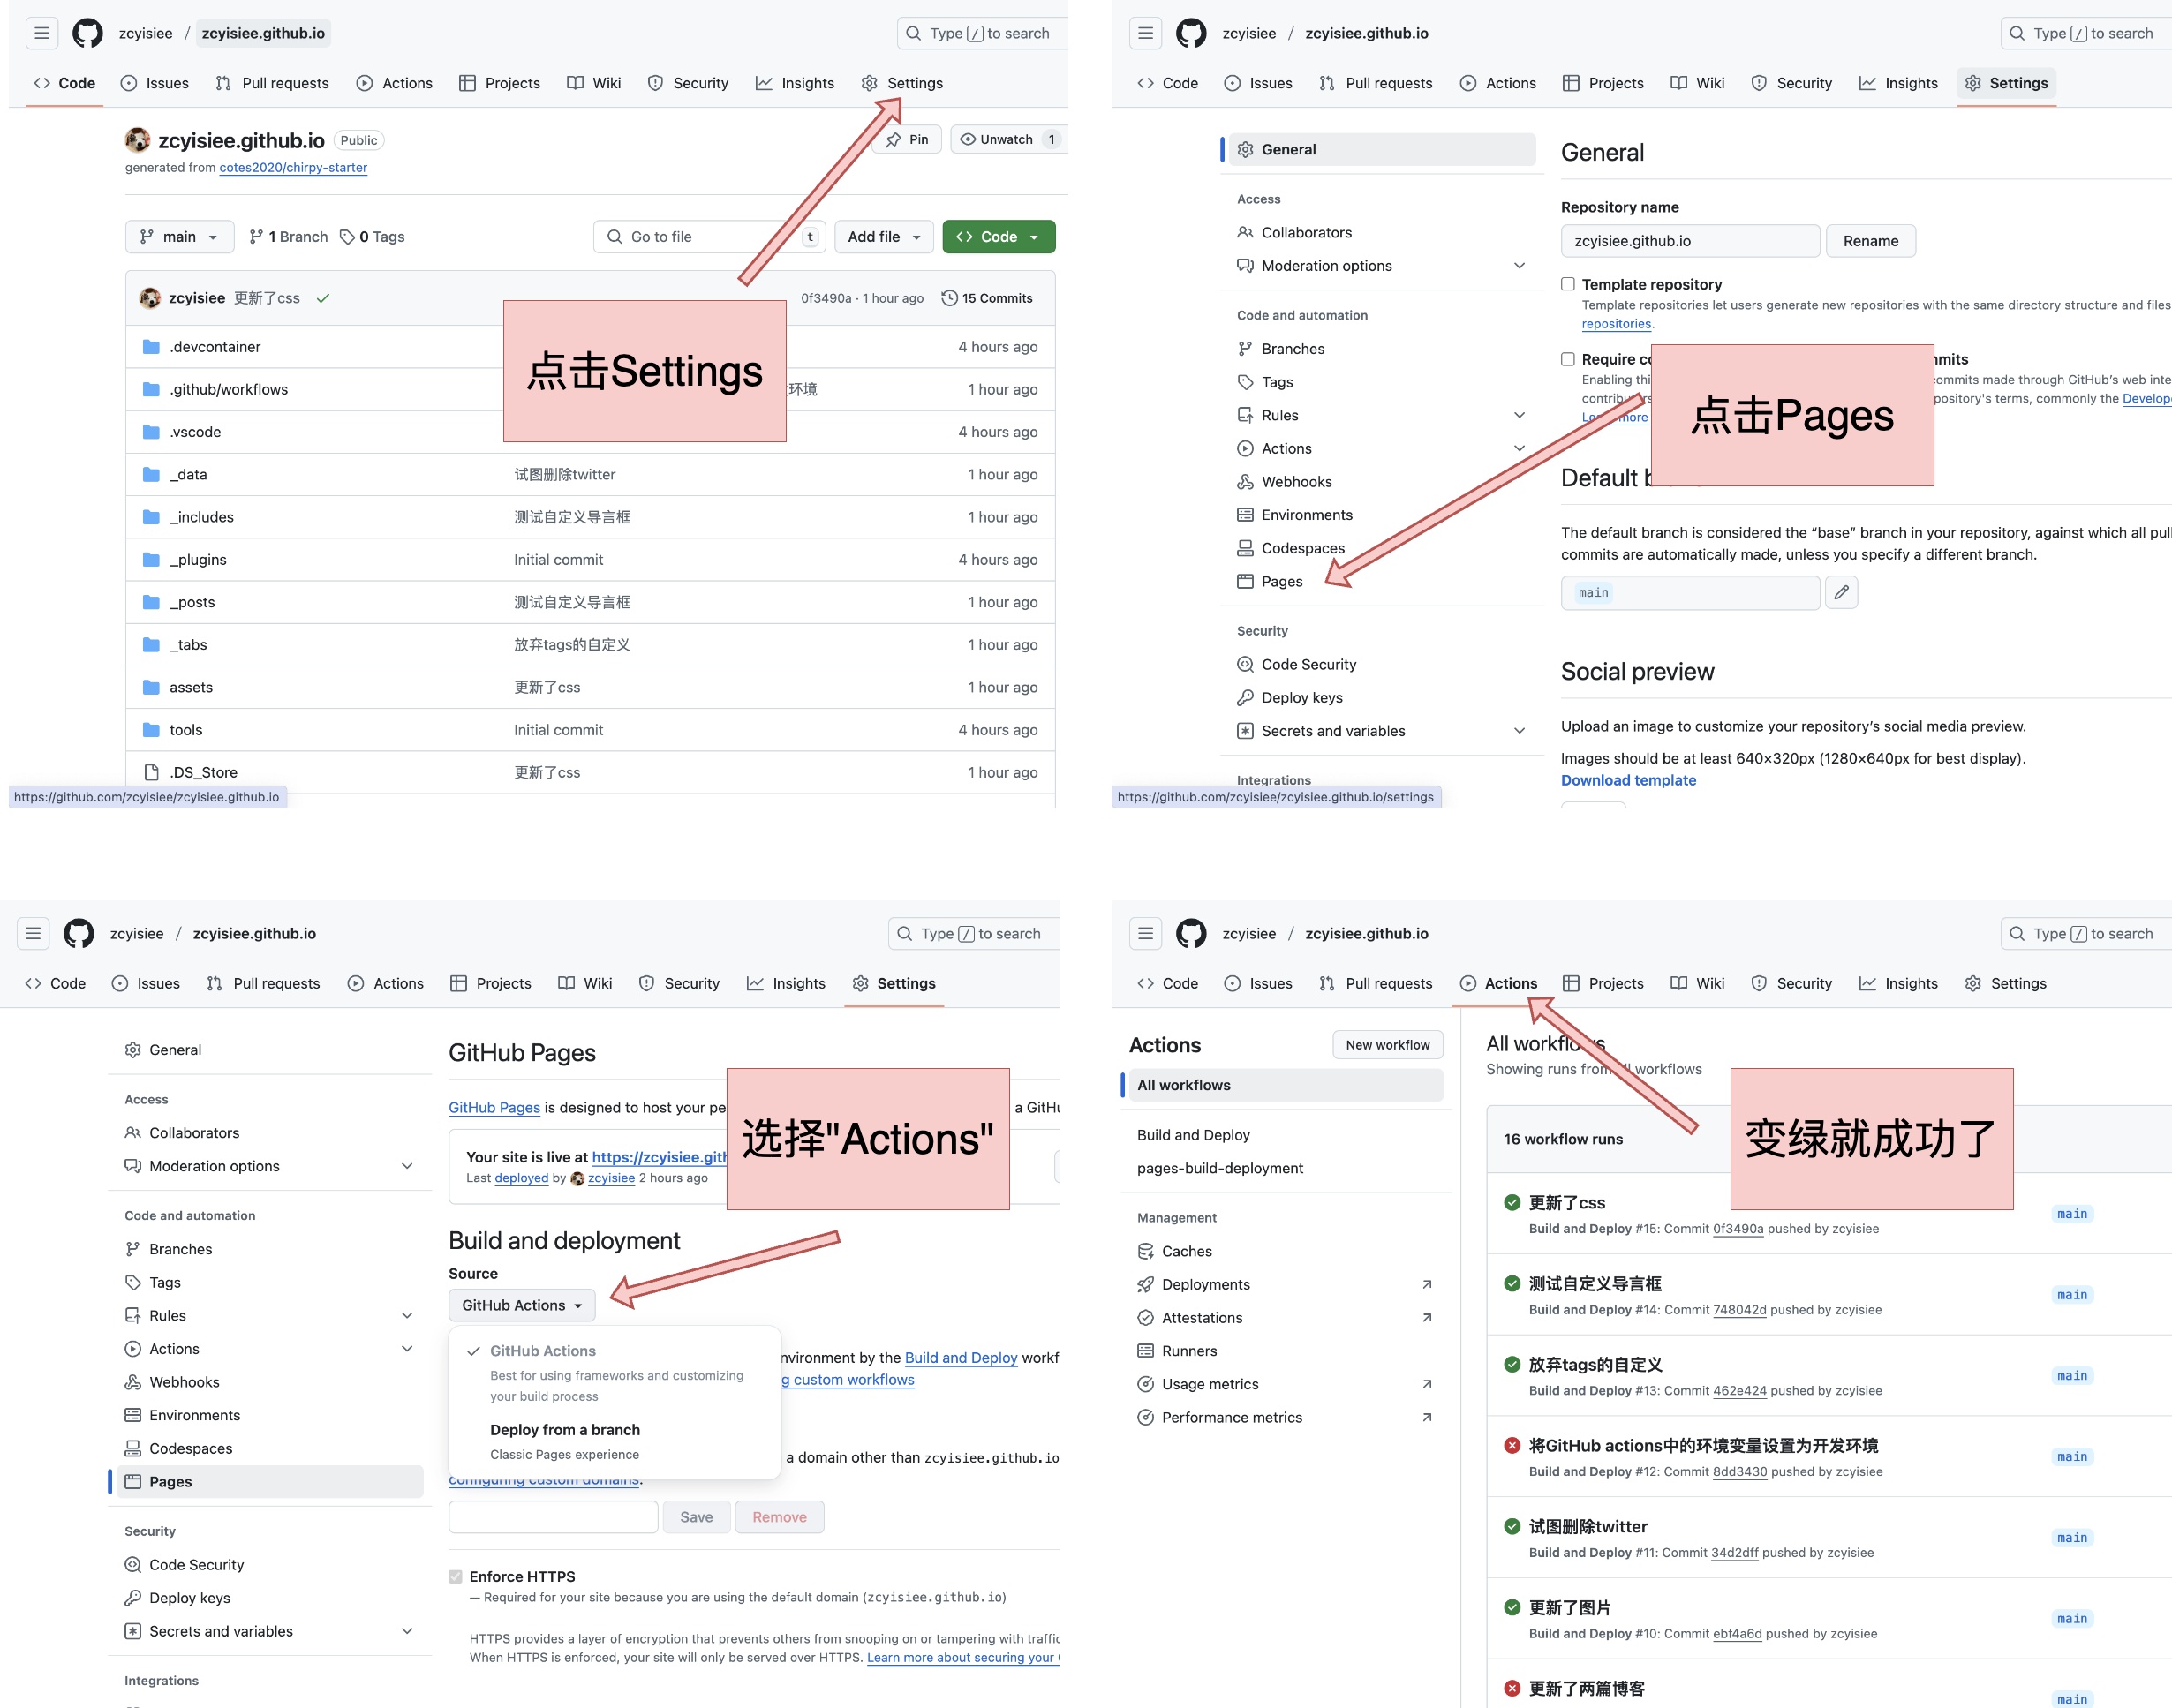Click the Rename button

(x=1870, y=241)
